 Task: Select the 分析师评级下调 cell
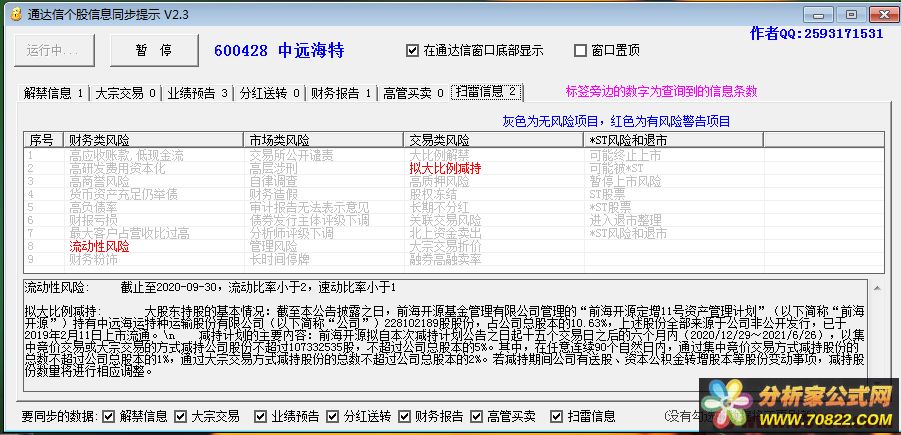coord(291,233)
